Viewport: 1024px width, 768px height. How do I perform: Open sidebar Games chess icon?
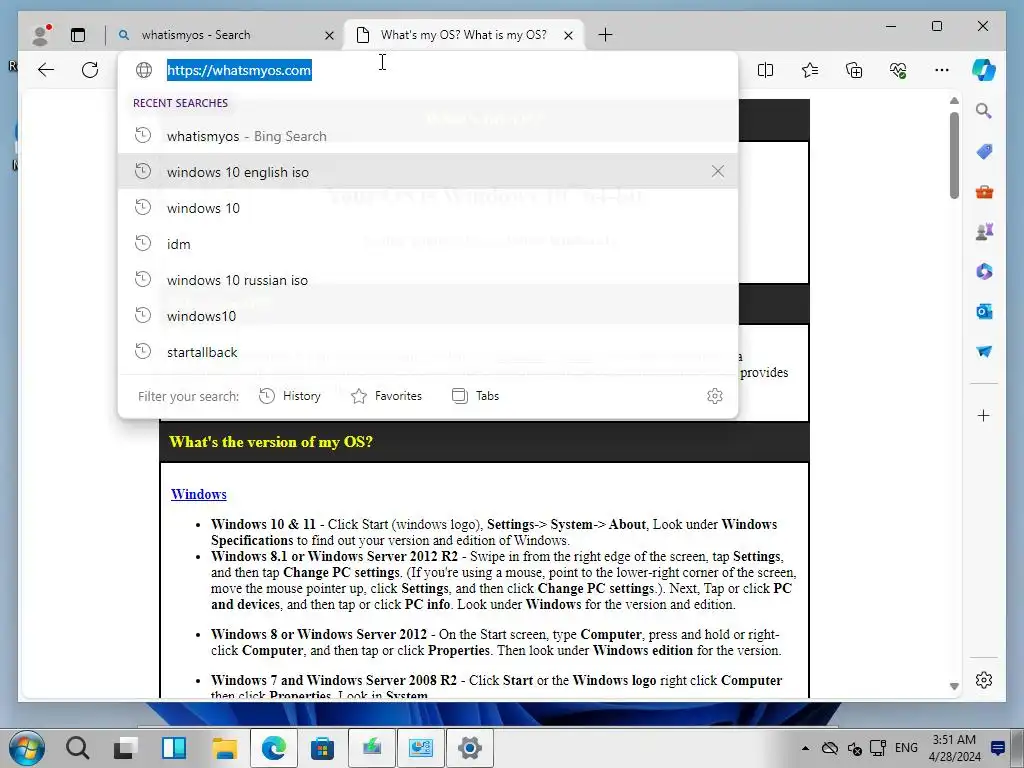984,231
